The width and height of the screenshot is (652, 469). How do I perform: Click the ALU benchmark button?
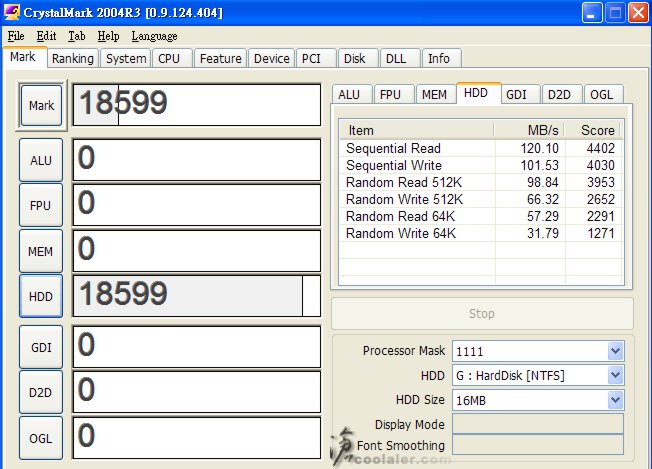pos(41,160)
